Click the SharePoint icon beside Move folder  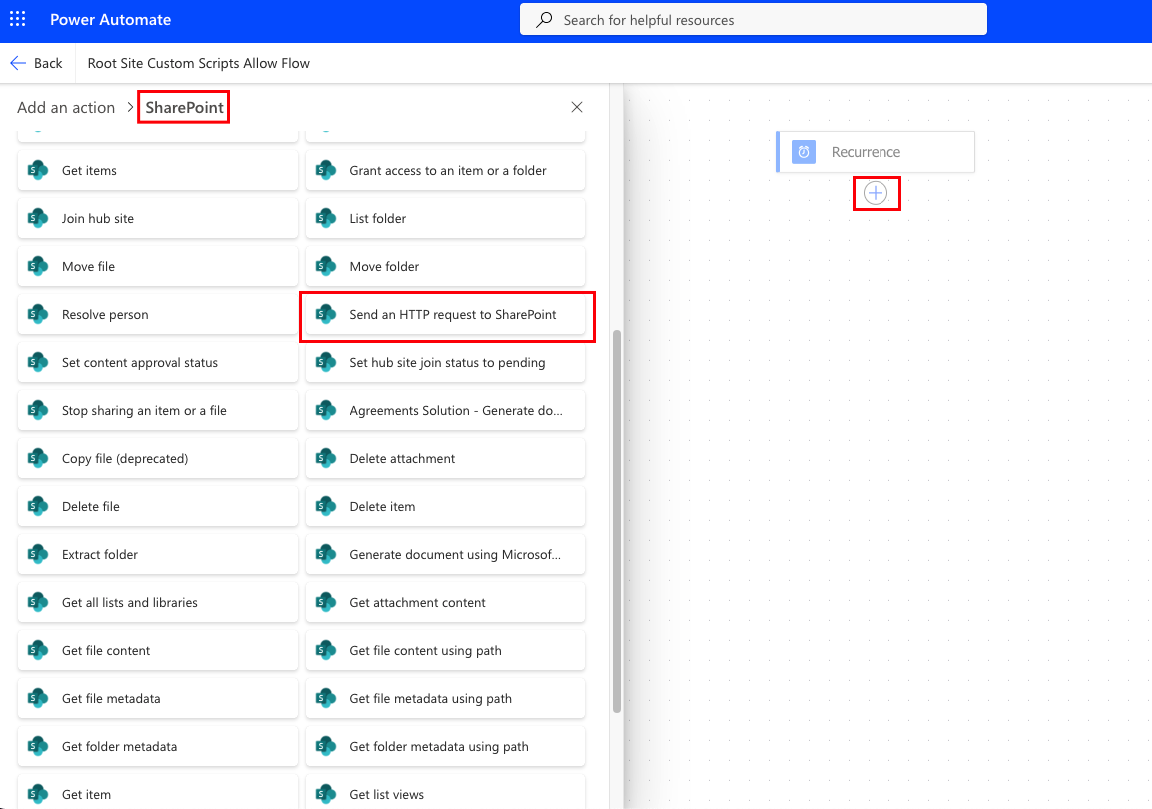[326, 266]
